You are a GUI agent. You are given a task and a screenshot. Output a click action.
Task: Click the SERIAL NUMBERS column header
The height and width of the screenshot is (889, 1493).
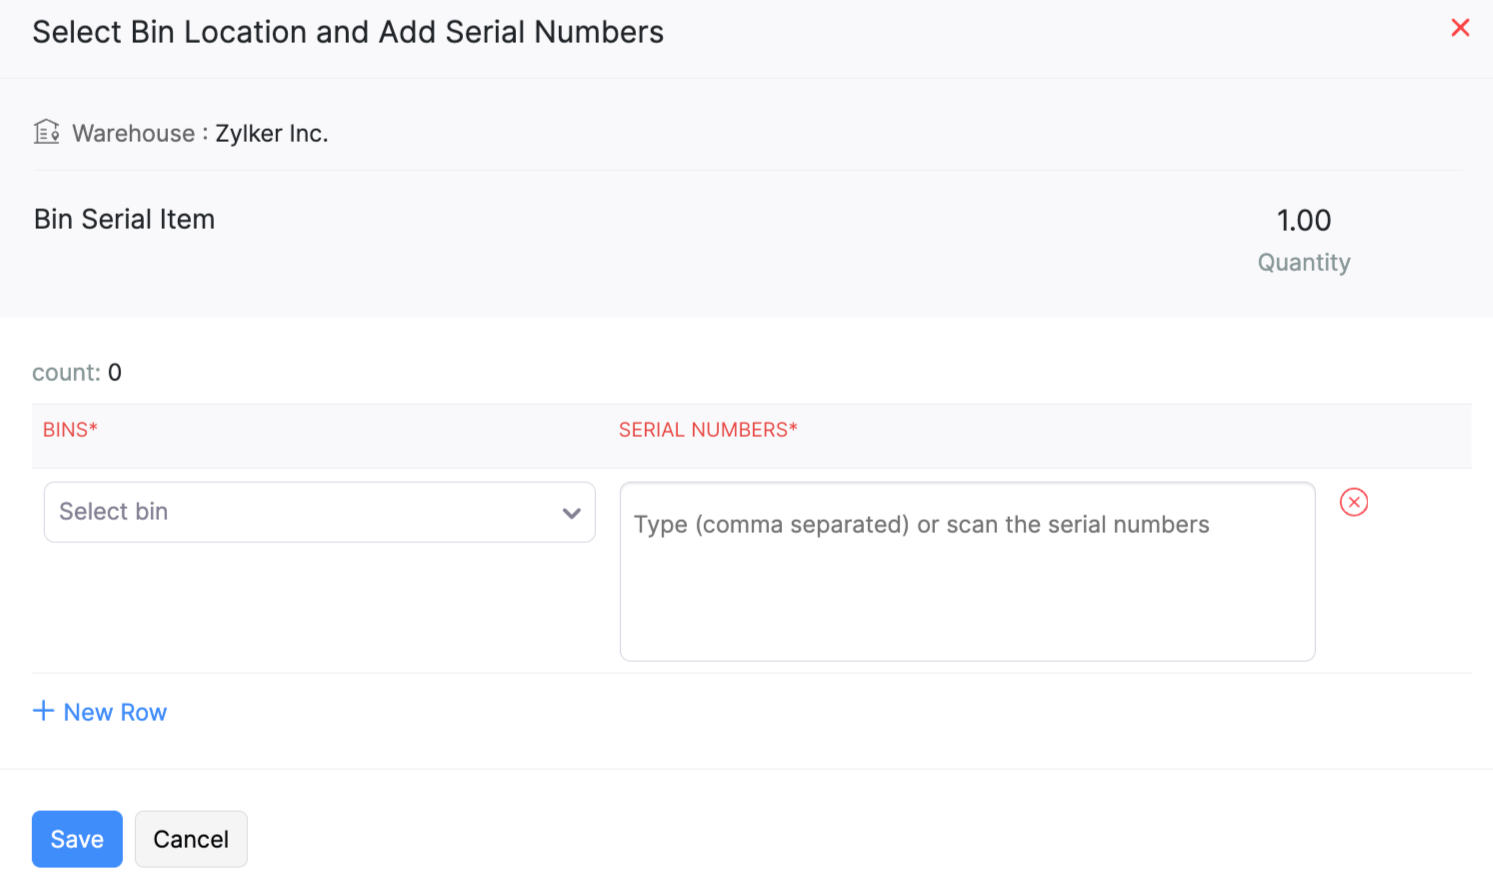pos(707,430)
